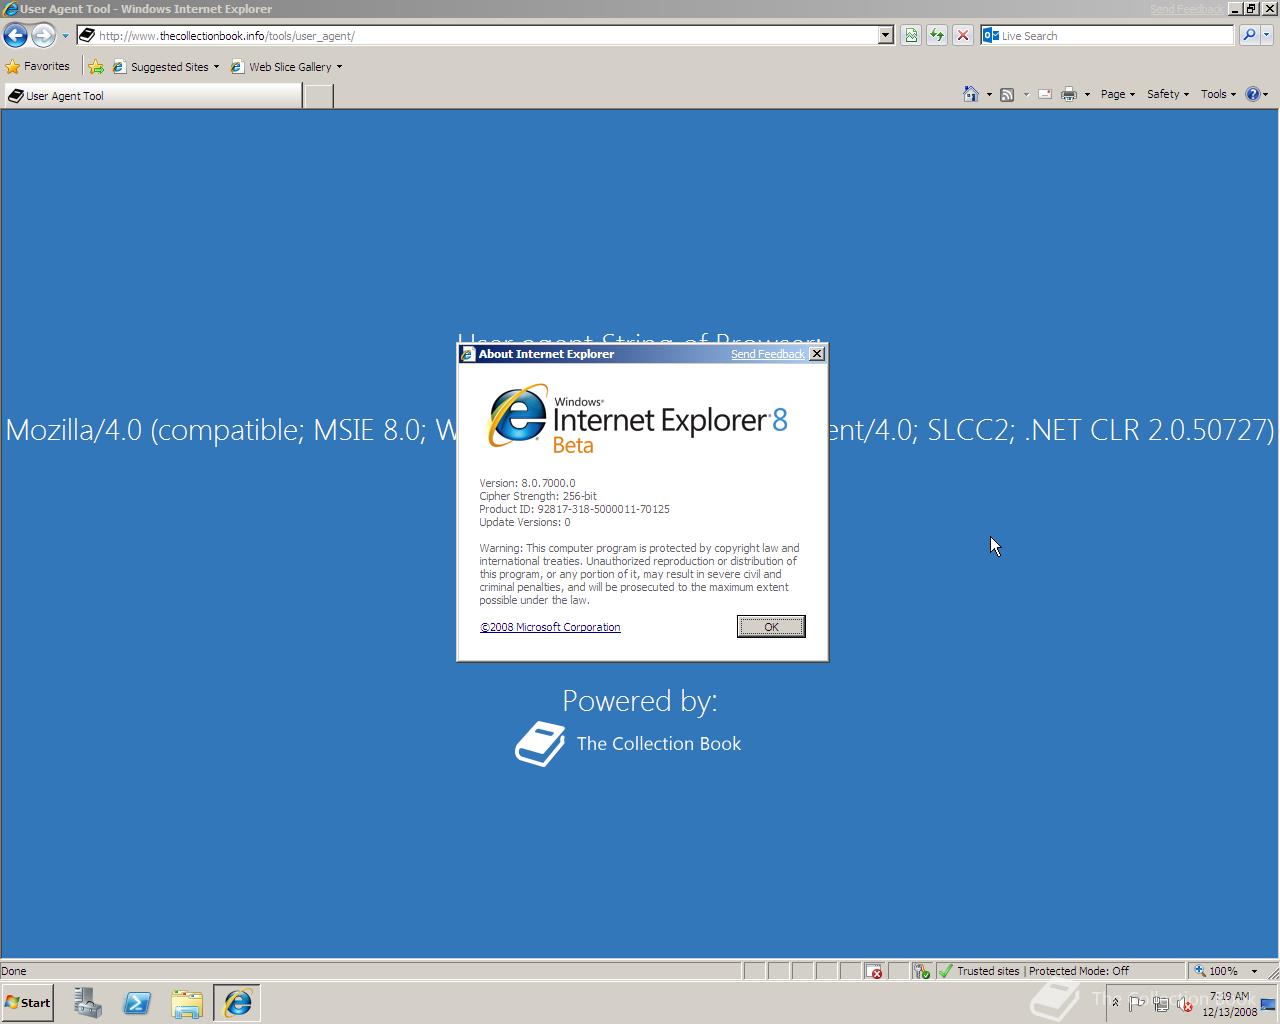Expand the Home button dropdown arrow

tap(989, 94)
